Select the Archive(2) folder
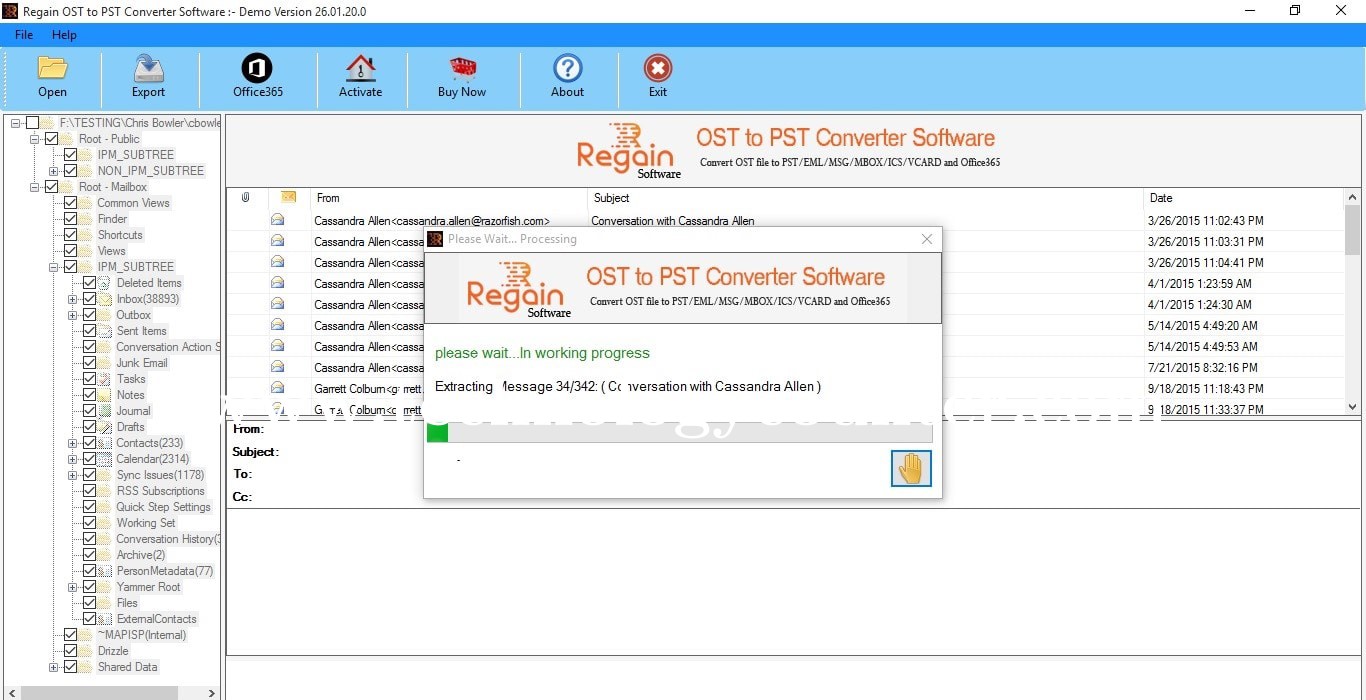The width and height of the screenshot is (1366, 700). tap(140, 555)
